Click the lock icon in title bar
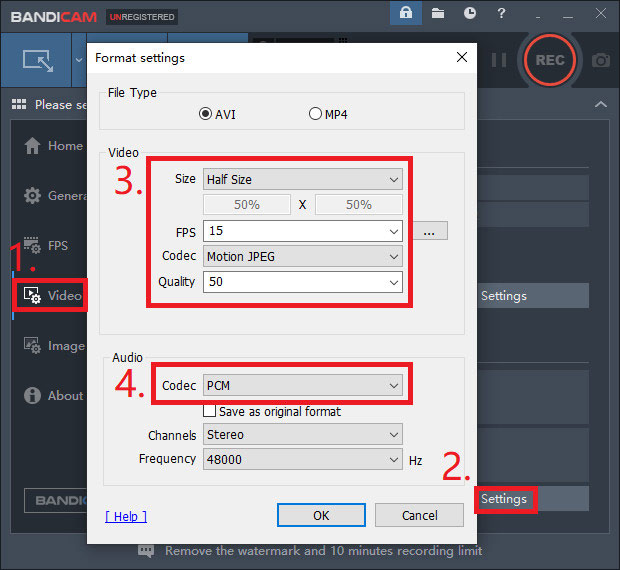The width and height of the screenshot is (620, 570). pos(406,14)
